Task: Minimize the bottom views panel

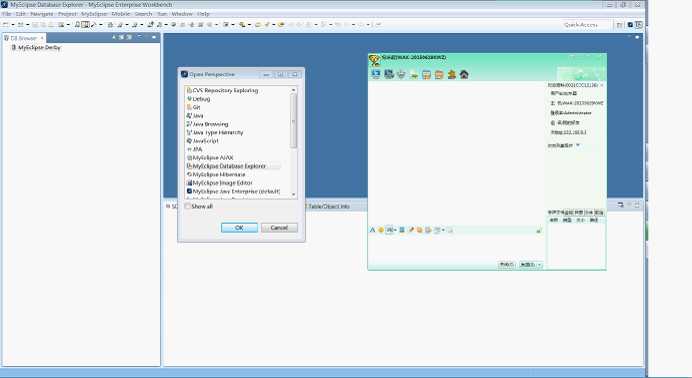Action: tap(629, 205)
